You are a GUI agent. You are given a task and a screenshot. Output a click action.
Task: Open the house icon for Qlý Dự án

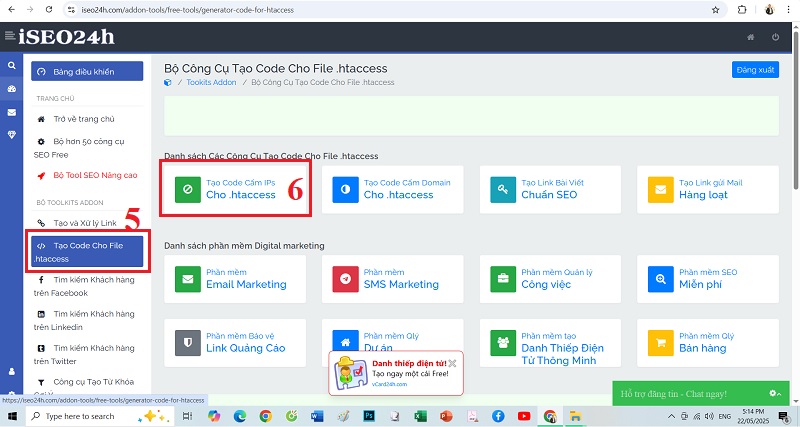click(345, 340)
